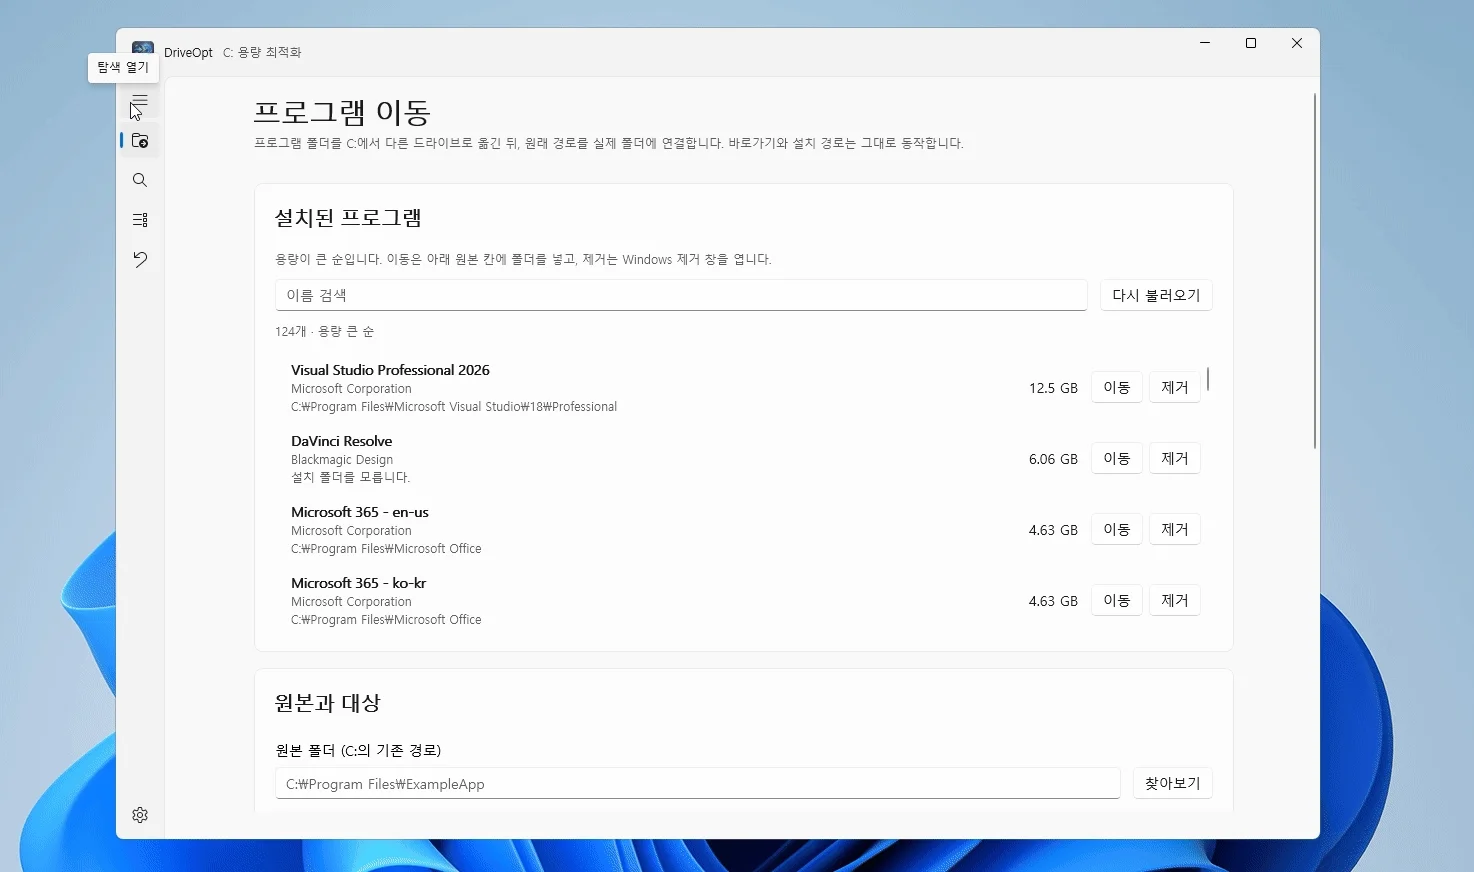Click the 설치 폴더를 모릅니다 text

point(350,478)
